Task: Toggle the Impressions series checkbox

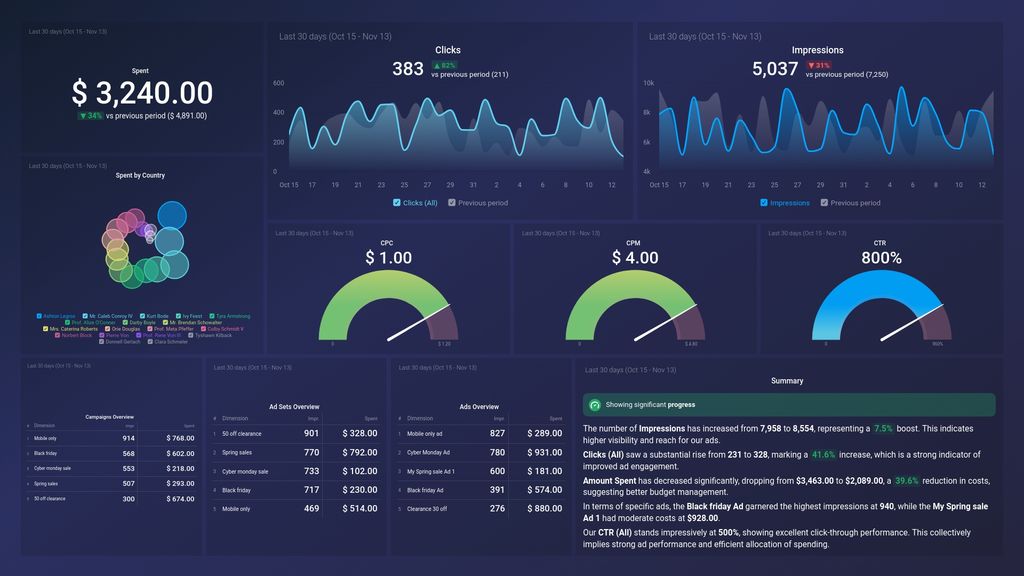Action: (763, 203)
